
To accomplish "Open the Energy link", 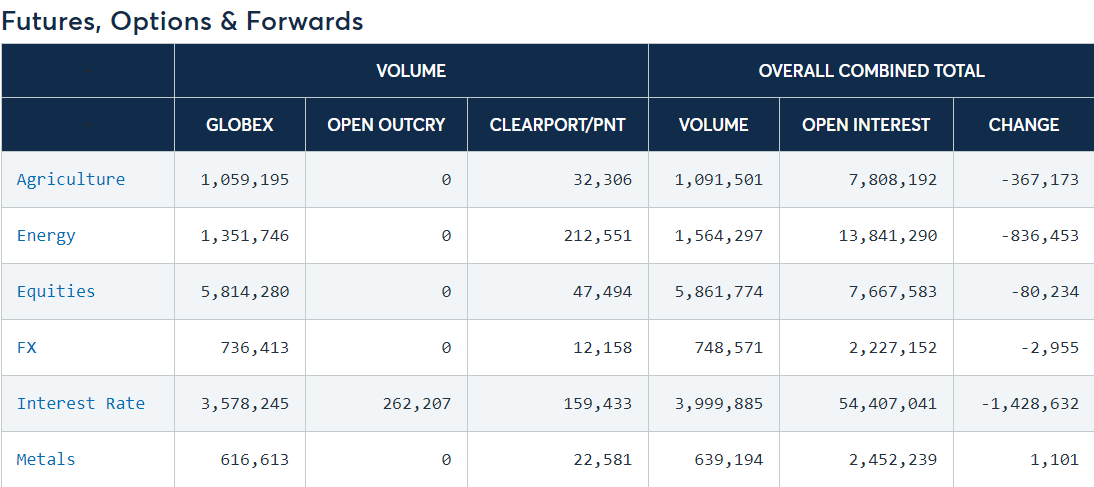I will (46, 235).
